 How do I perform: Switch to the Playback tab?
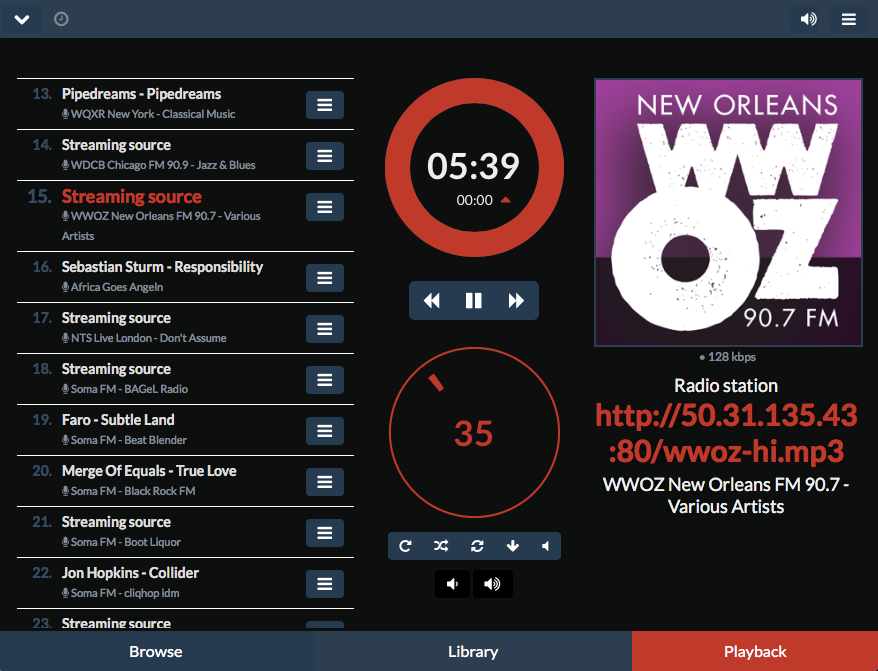pos(755,651)
